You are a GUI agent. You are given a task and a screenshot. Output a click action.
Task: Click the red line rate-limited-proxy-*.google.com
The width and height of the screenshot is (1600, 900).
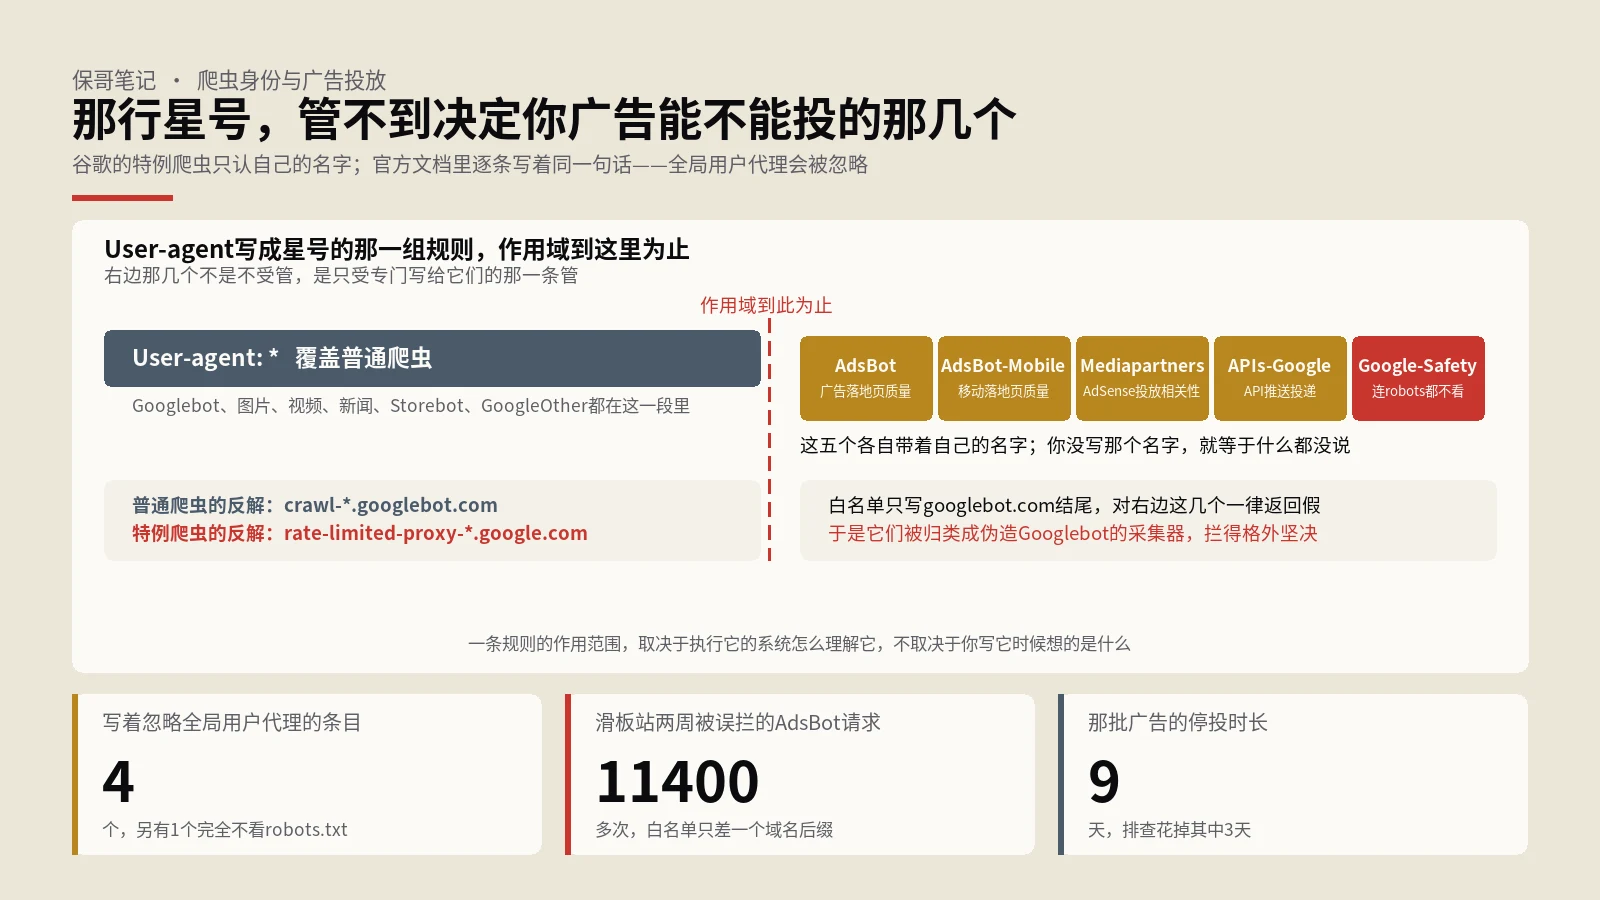coord(360,533)
